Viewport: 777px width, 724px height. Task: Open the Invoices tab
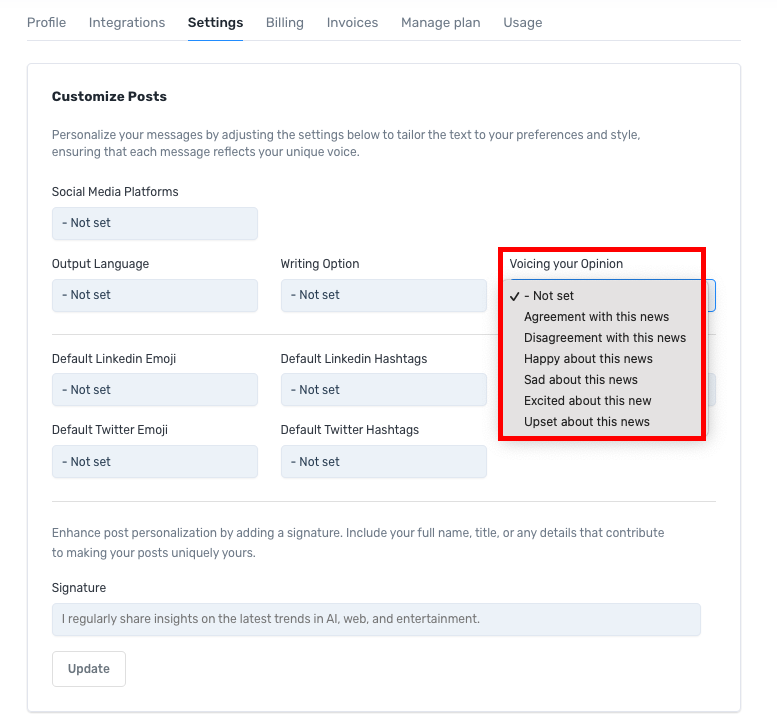352,22
